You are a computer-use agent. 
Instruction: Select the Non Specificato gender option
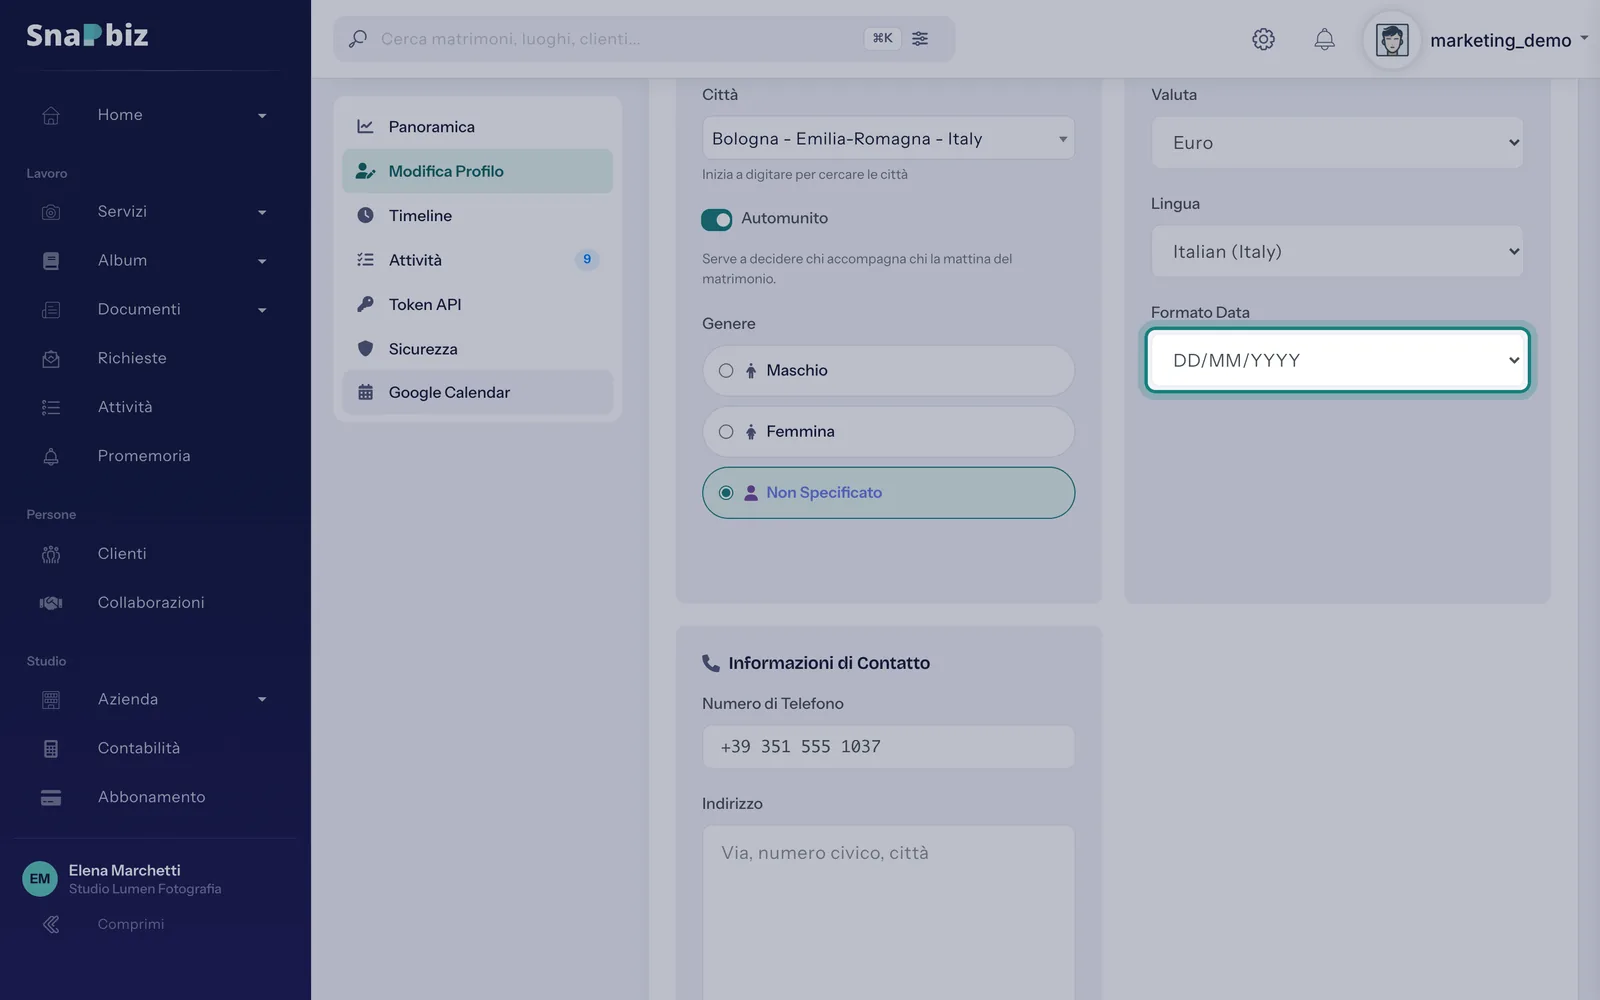pos(888,493)
